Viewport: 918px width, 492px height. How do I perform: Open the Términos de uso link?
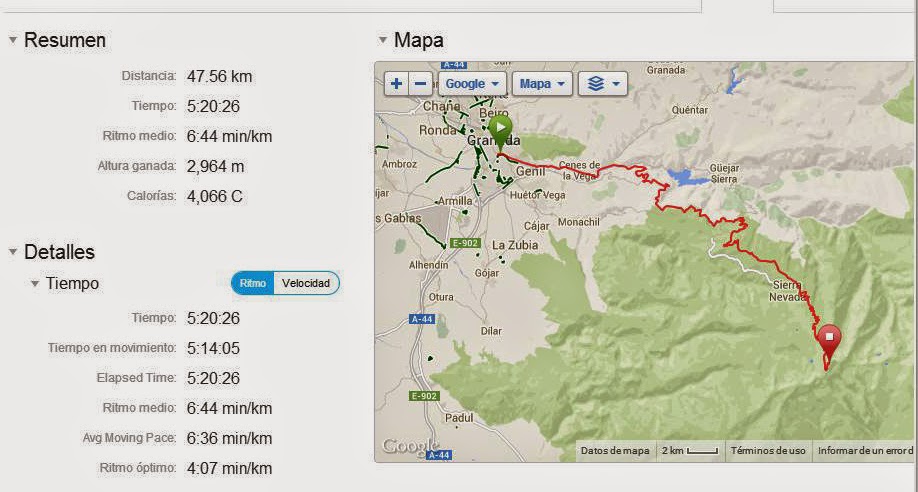768,451
